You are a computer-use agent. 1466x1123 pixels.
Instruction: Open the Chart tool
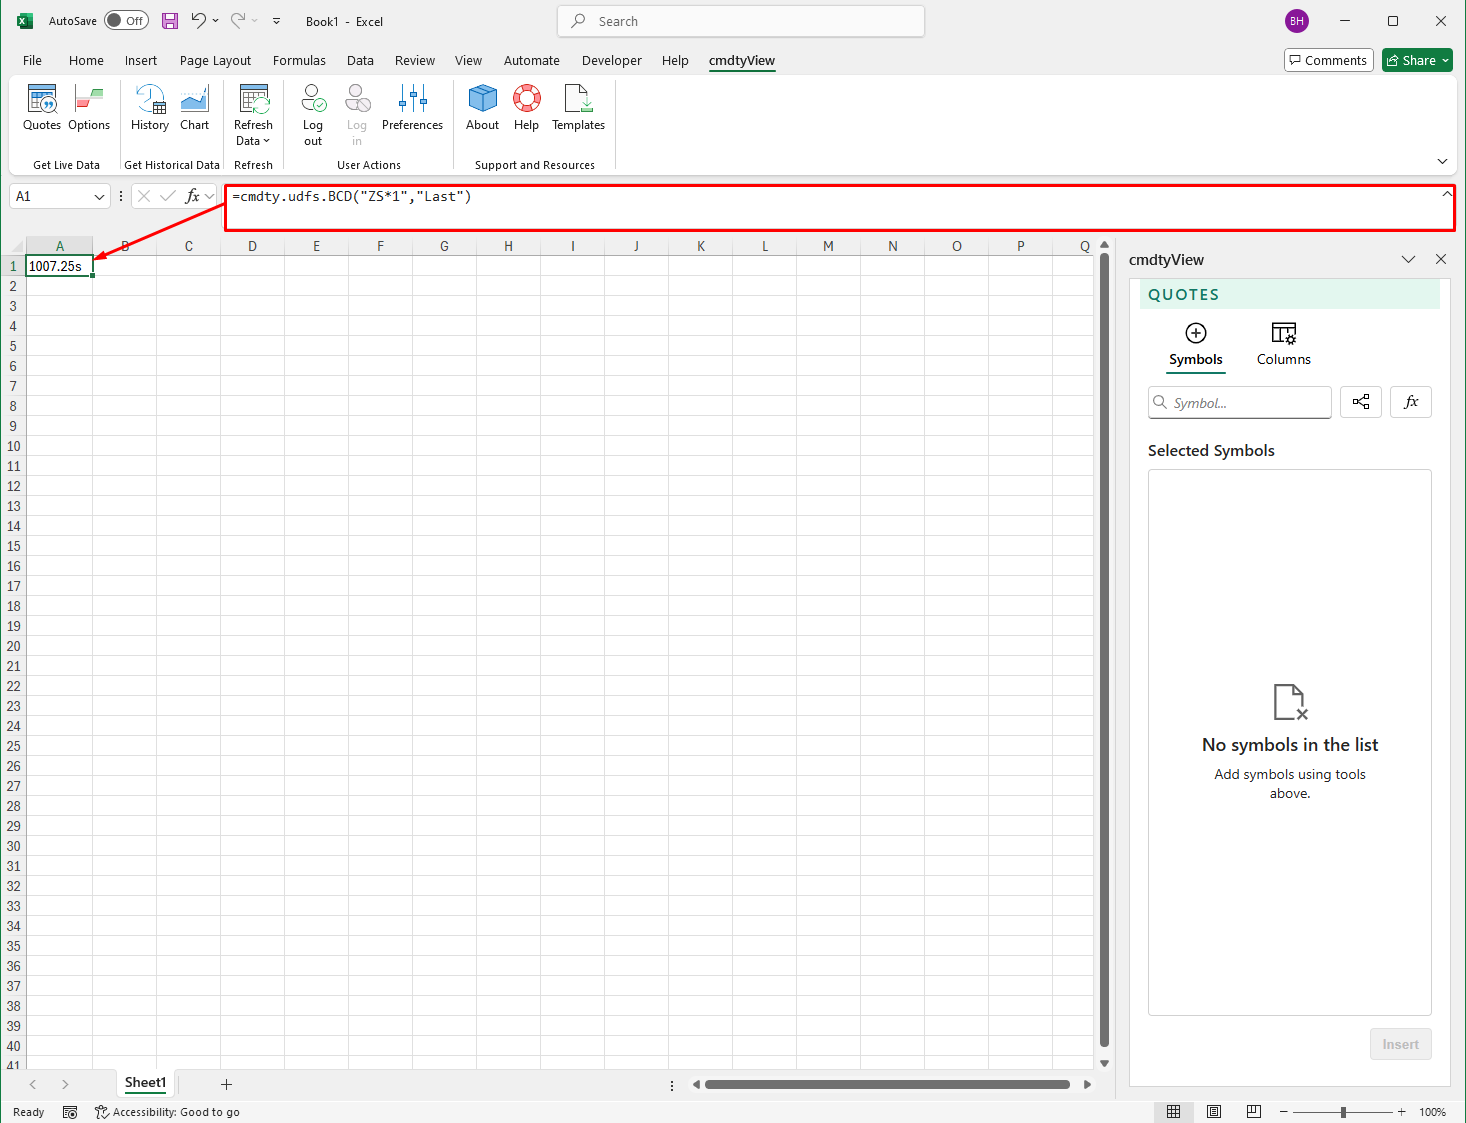195,108
